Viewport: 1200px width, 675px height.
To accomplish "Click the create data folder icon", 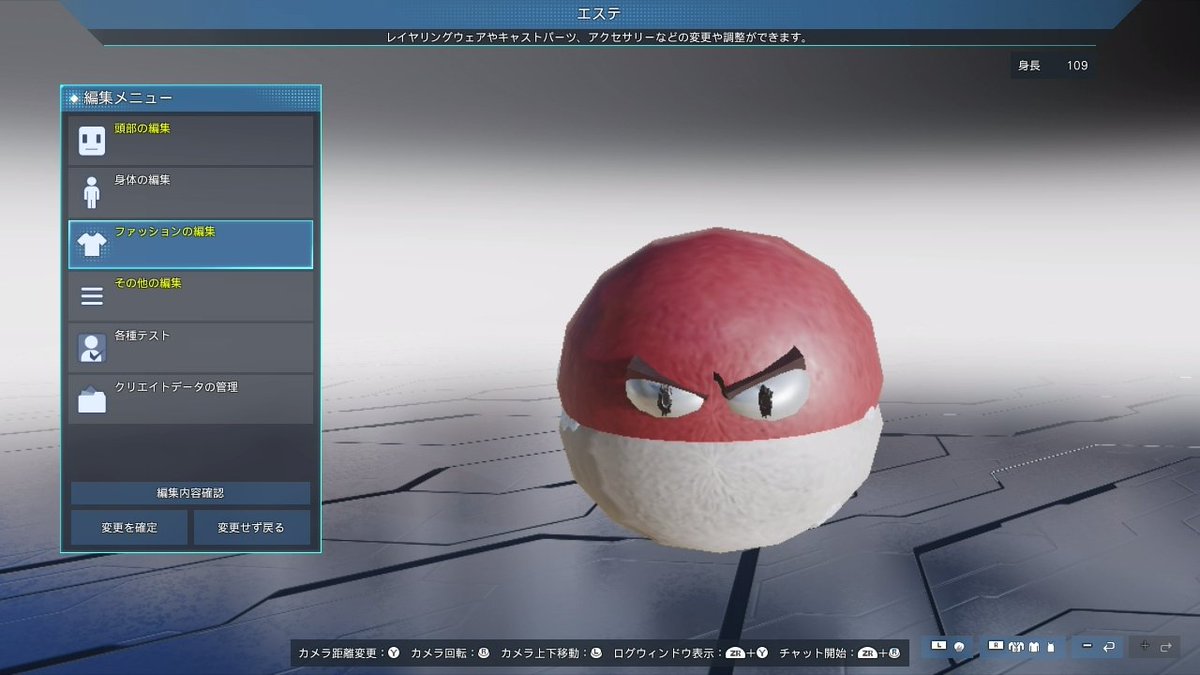I will (x=92, y=399).
